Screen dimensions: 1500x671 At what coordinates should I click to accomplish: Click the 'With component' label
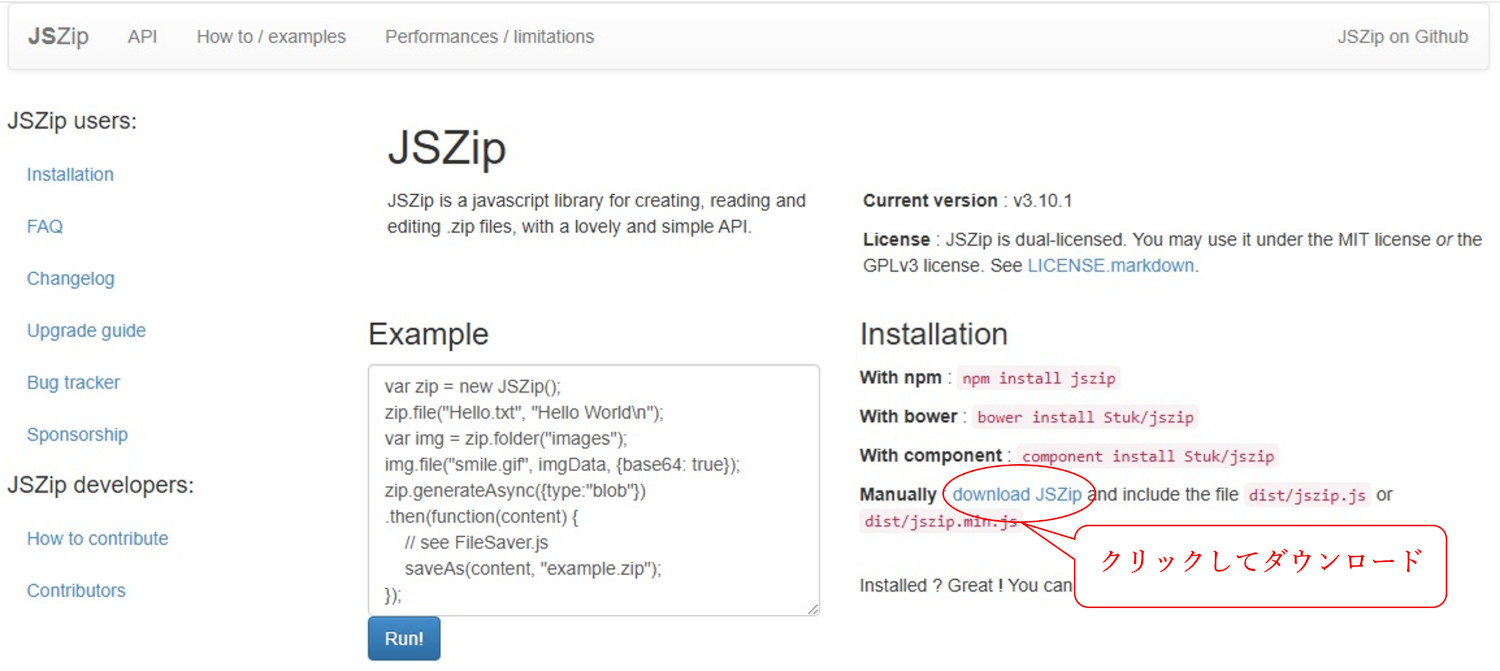pyautogui.click(x=931, y=456)
